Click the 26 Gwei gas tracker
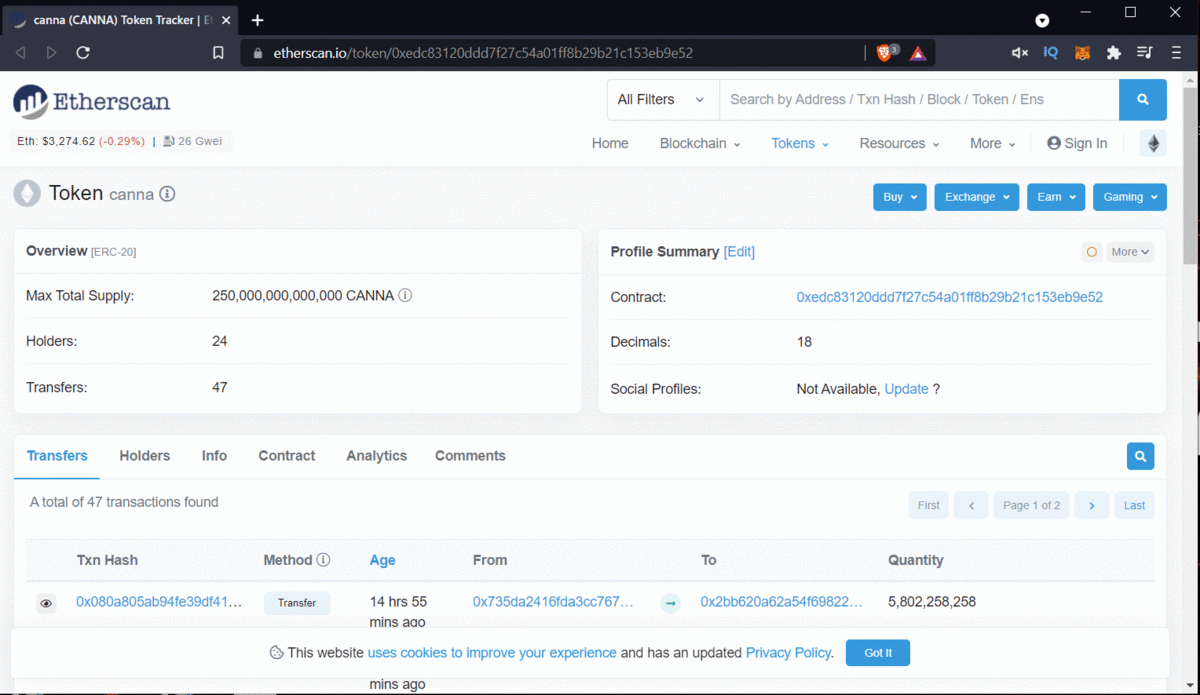 pyautogui.click(x=193, y=142)
